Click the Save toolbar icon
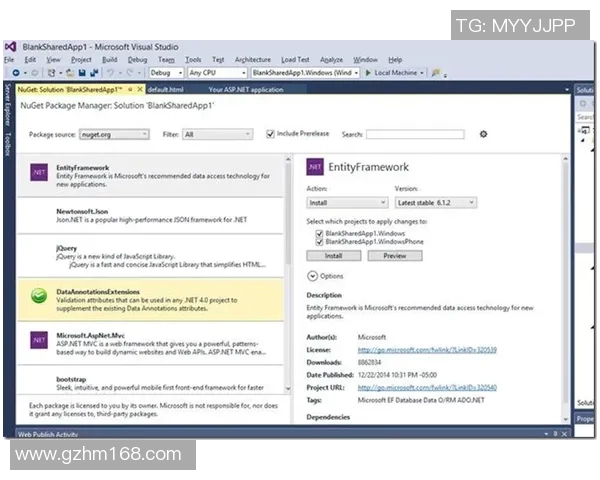Screen dimensions: 600x480 (x=82, y=73)
